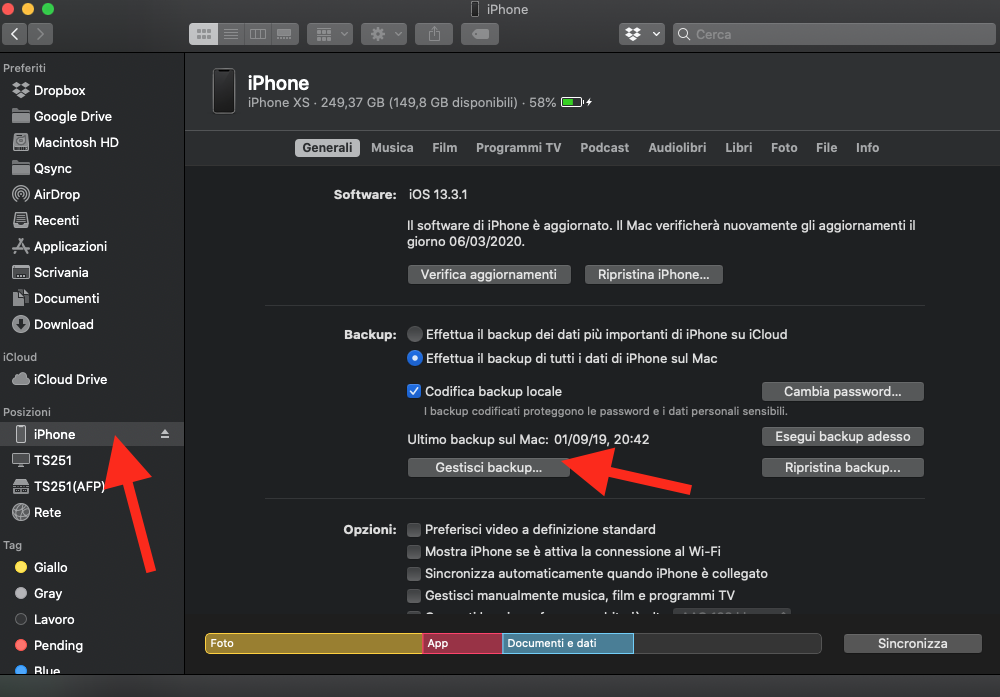The height and width of the screenshot is (697, 1000).
Task: Switch Finder to column view
Action: [x=258, y=34]
